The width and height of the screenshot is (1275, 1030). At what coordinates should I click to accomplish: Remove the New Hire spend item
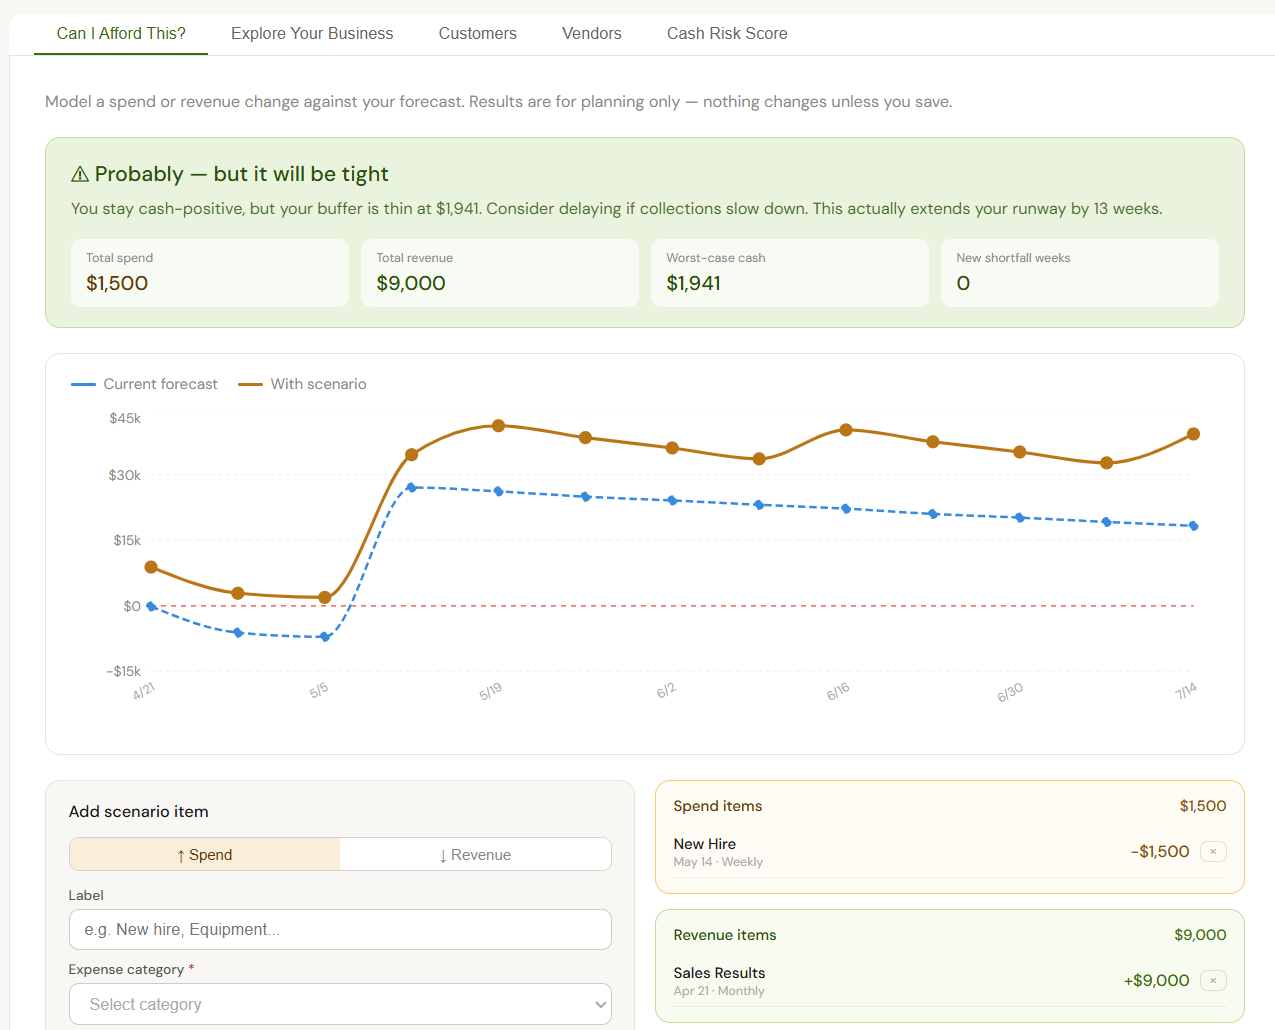tap(1213, 852)
